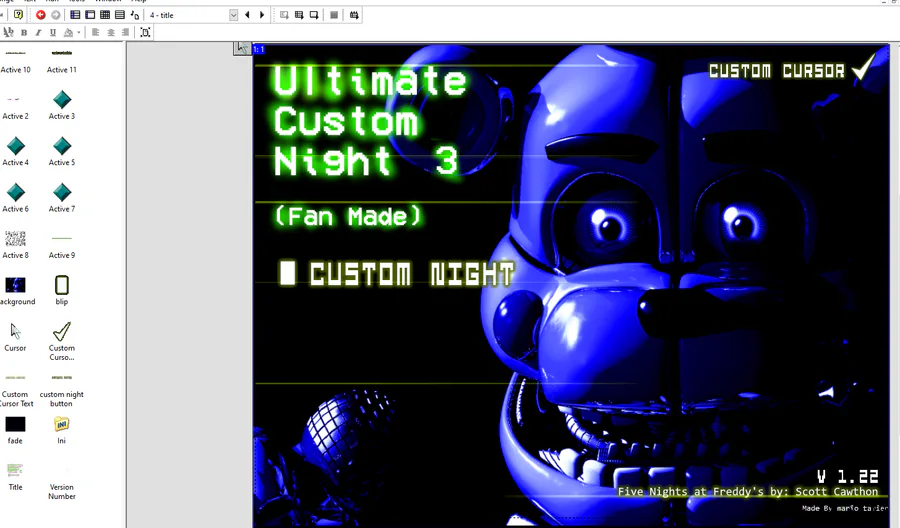
Task: Select the 'V 1.22' version text
Action: [848, 476]
